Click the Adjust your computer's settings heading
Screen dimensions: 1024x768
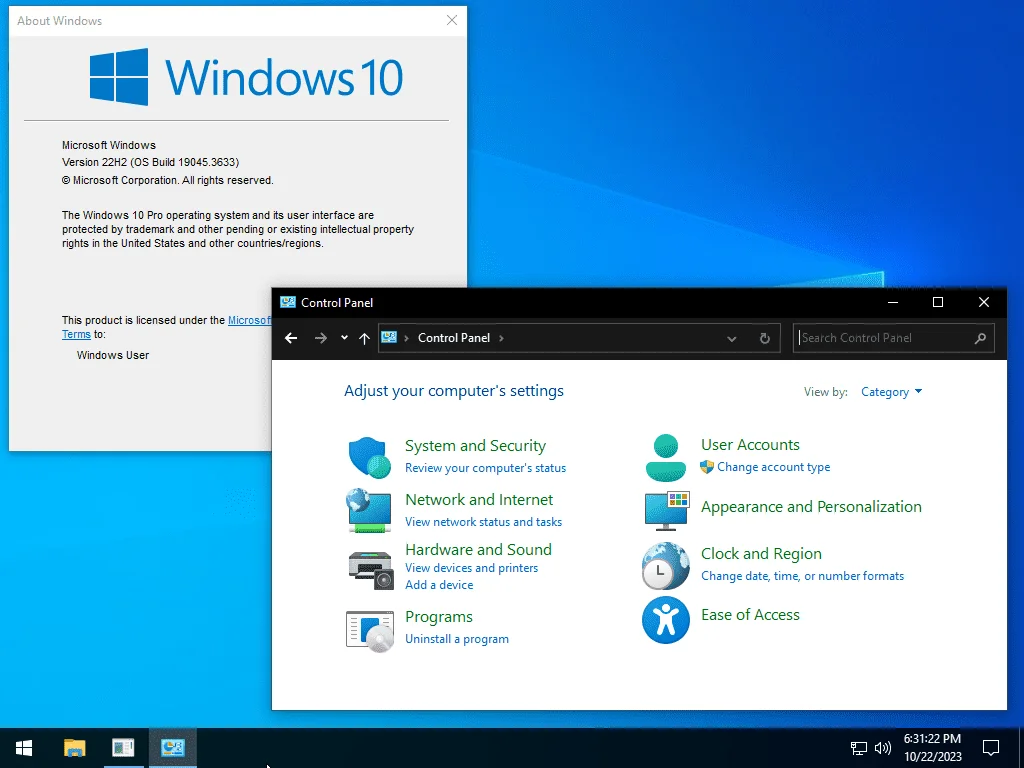pos(454,391)
